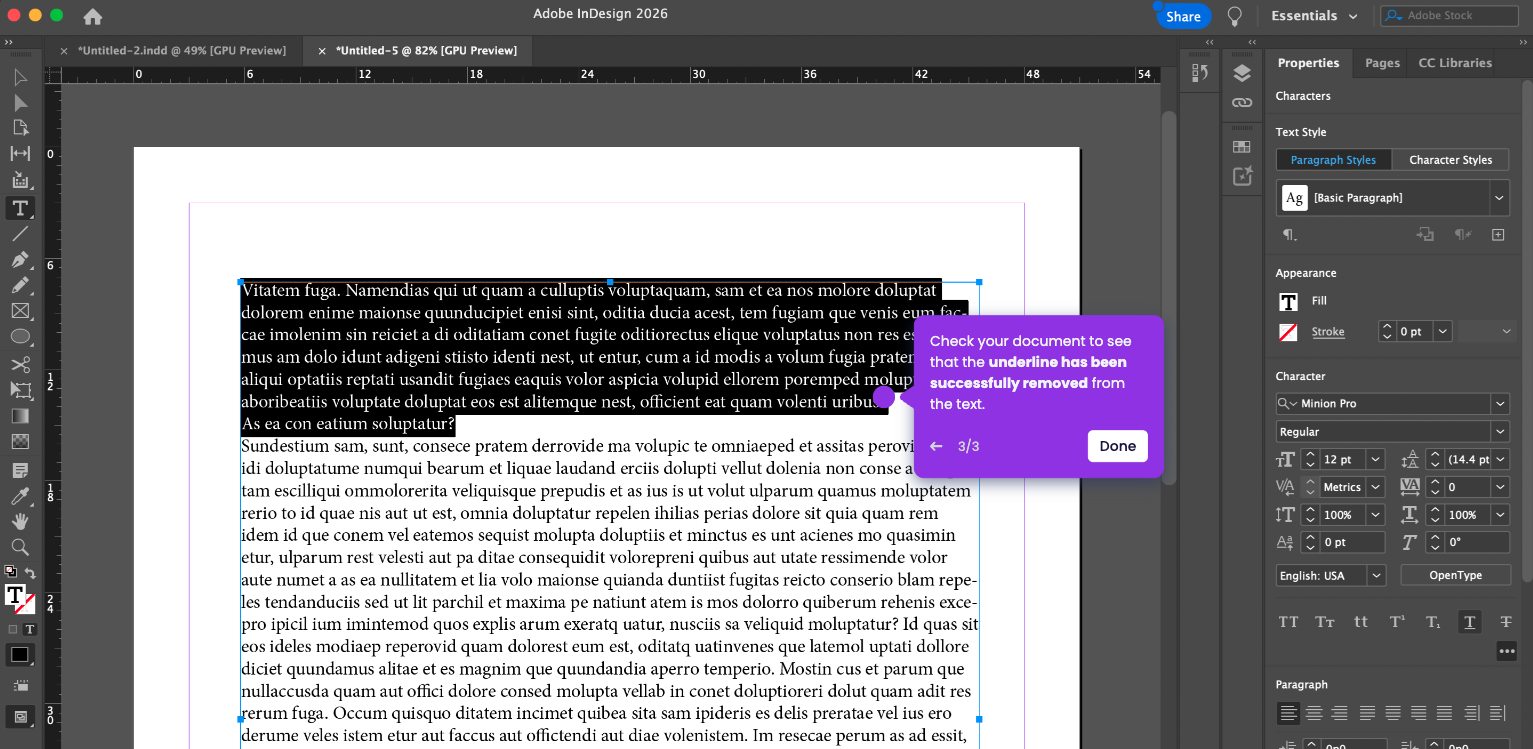The image size is (1533, 749).
Task: Switch to the Untitled-5 document tab
Action: (x=425, y=50)
